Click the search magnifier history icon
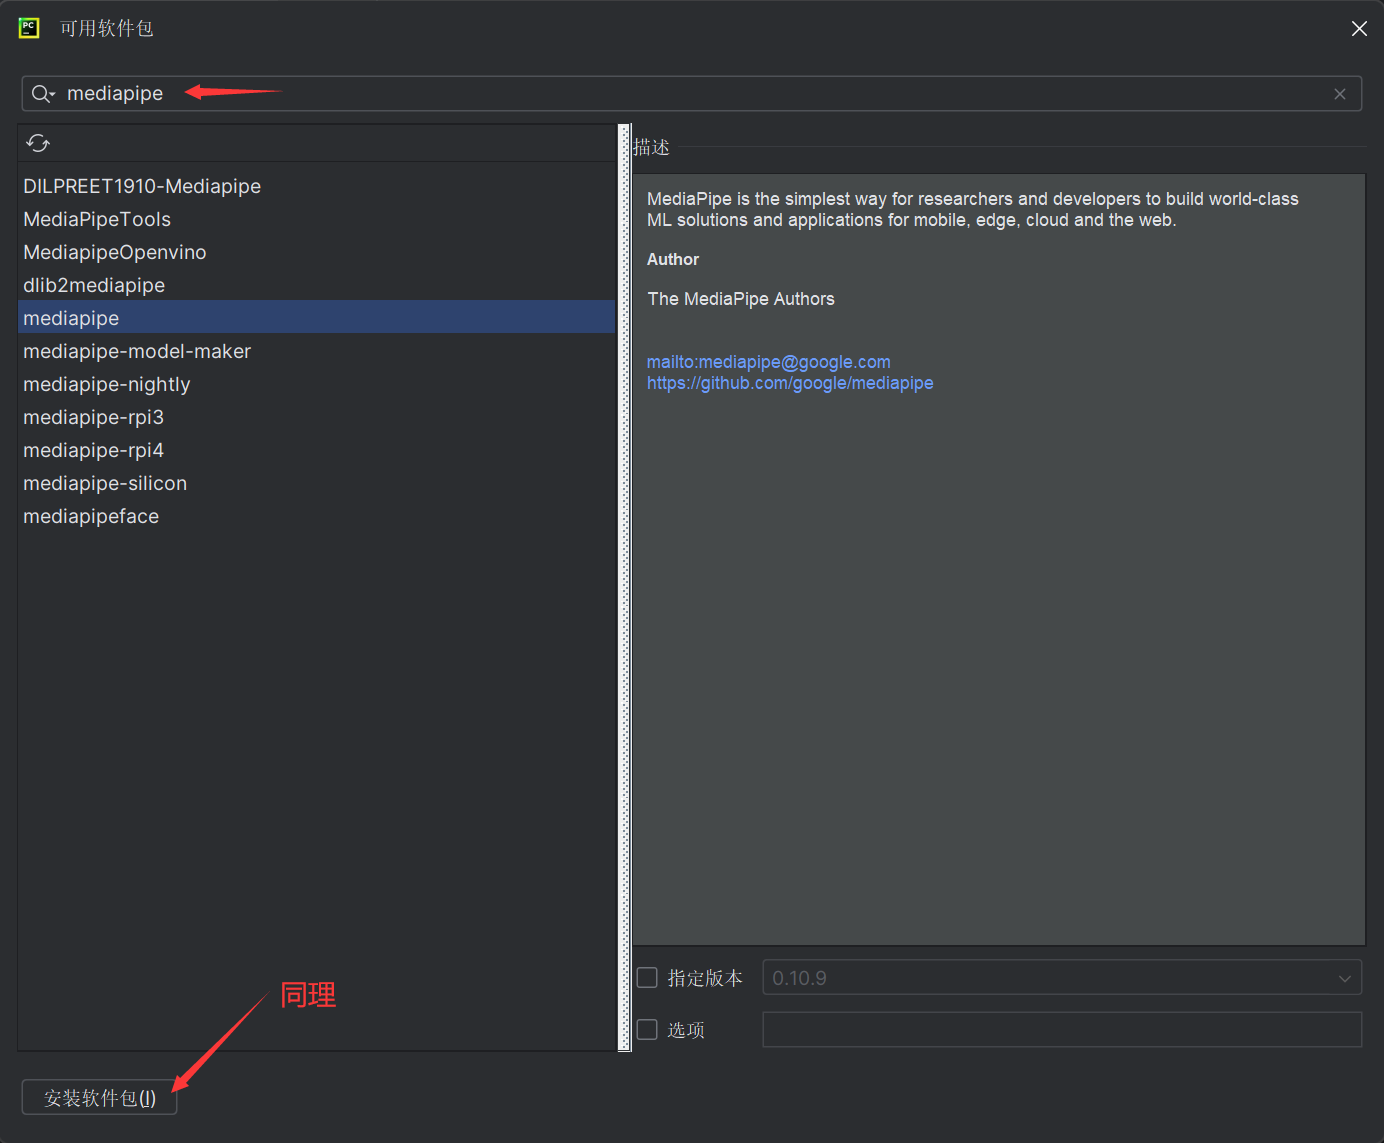The image size is (1384, 1143). point(42,94)
